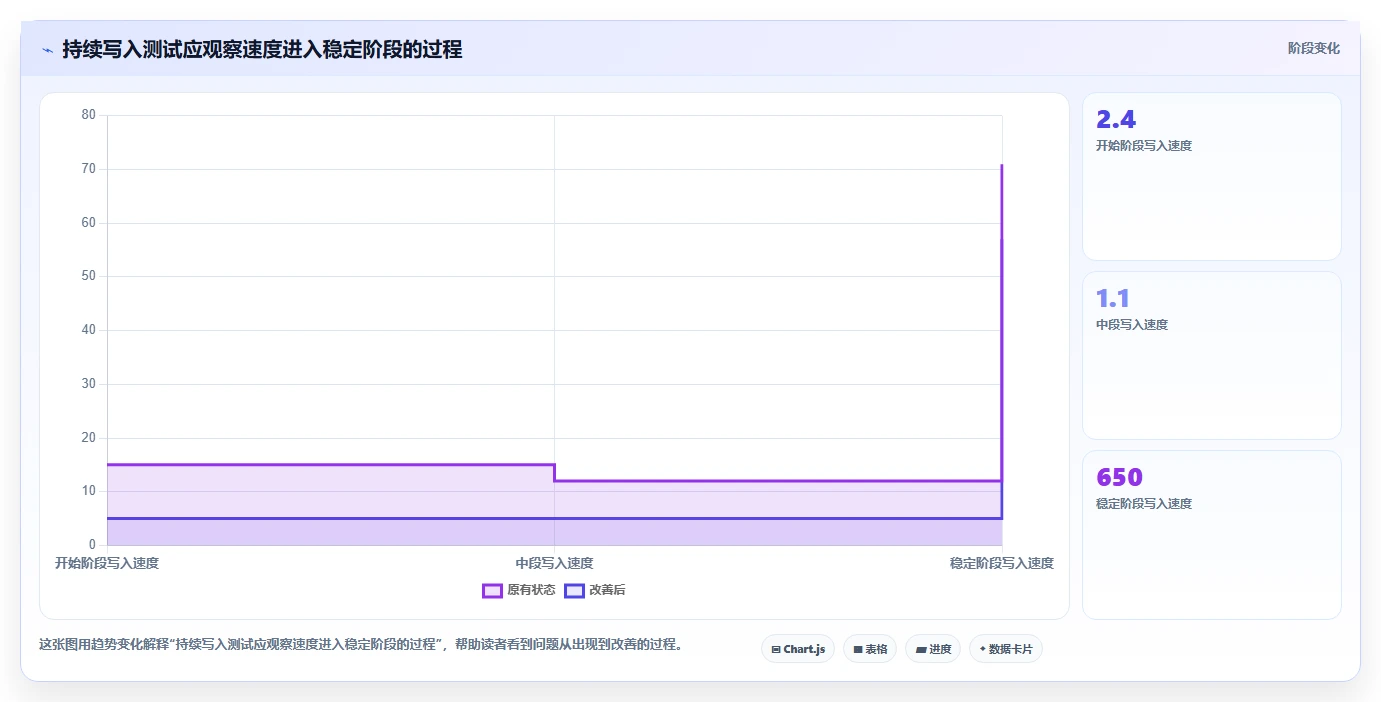Select the 2.4 开始阶段写入速度 card
The image size is (1381, 702).
1212,177
